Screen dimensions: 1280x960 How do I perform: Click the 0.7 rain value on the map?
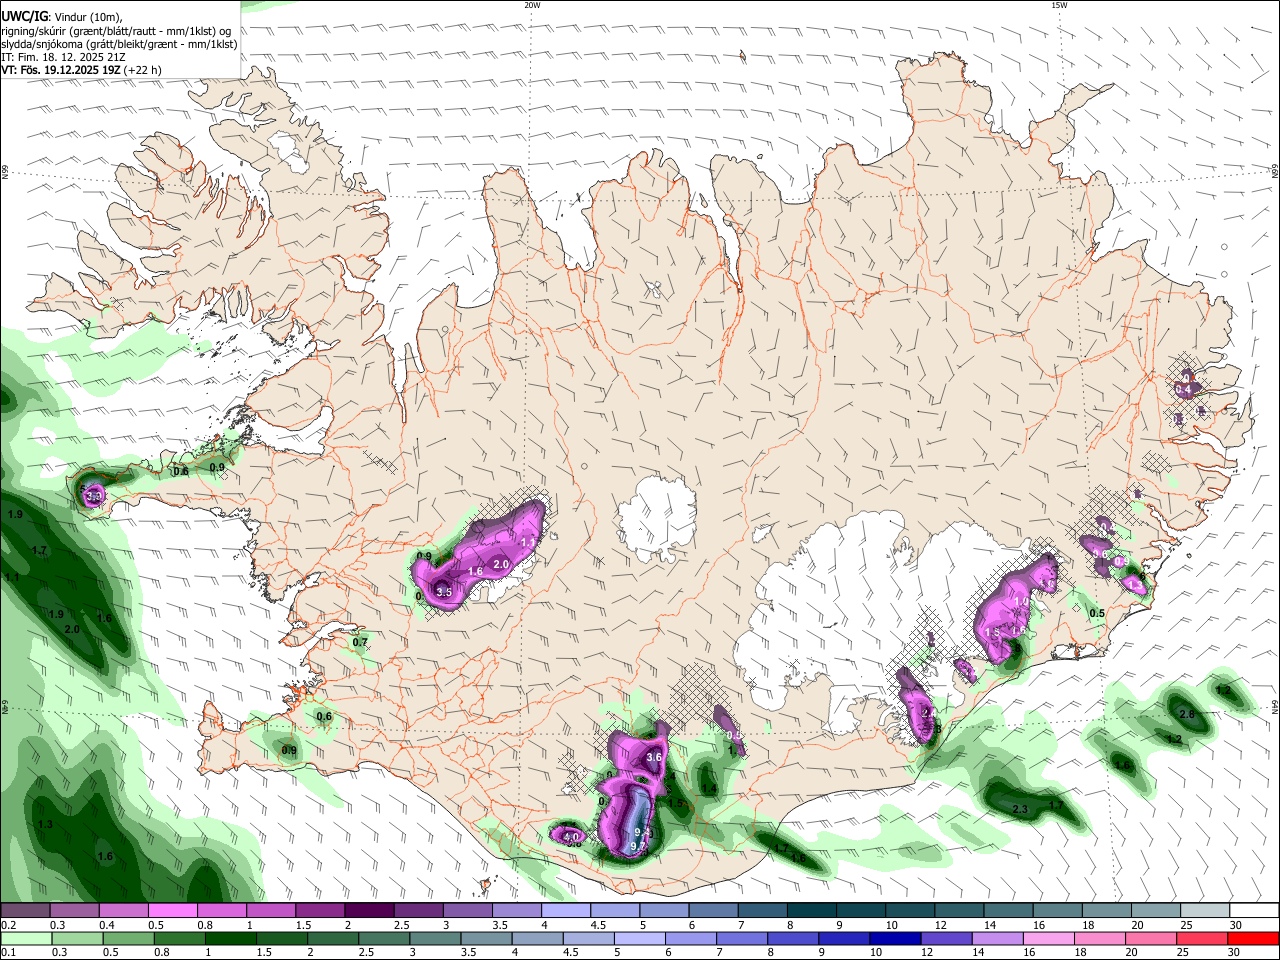pos(360,642)
